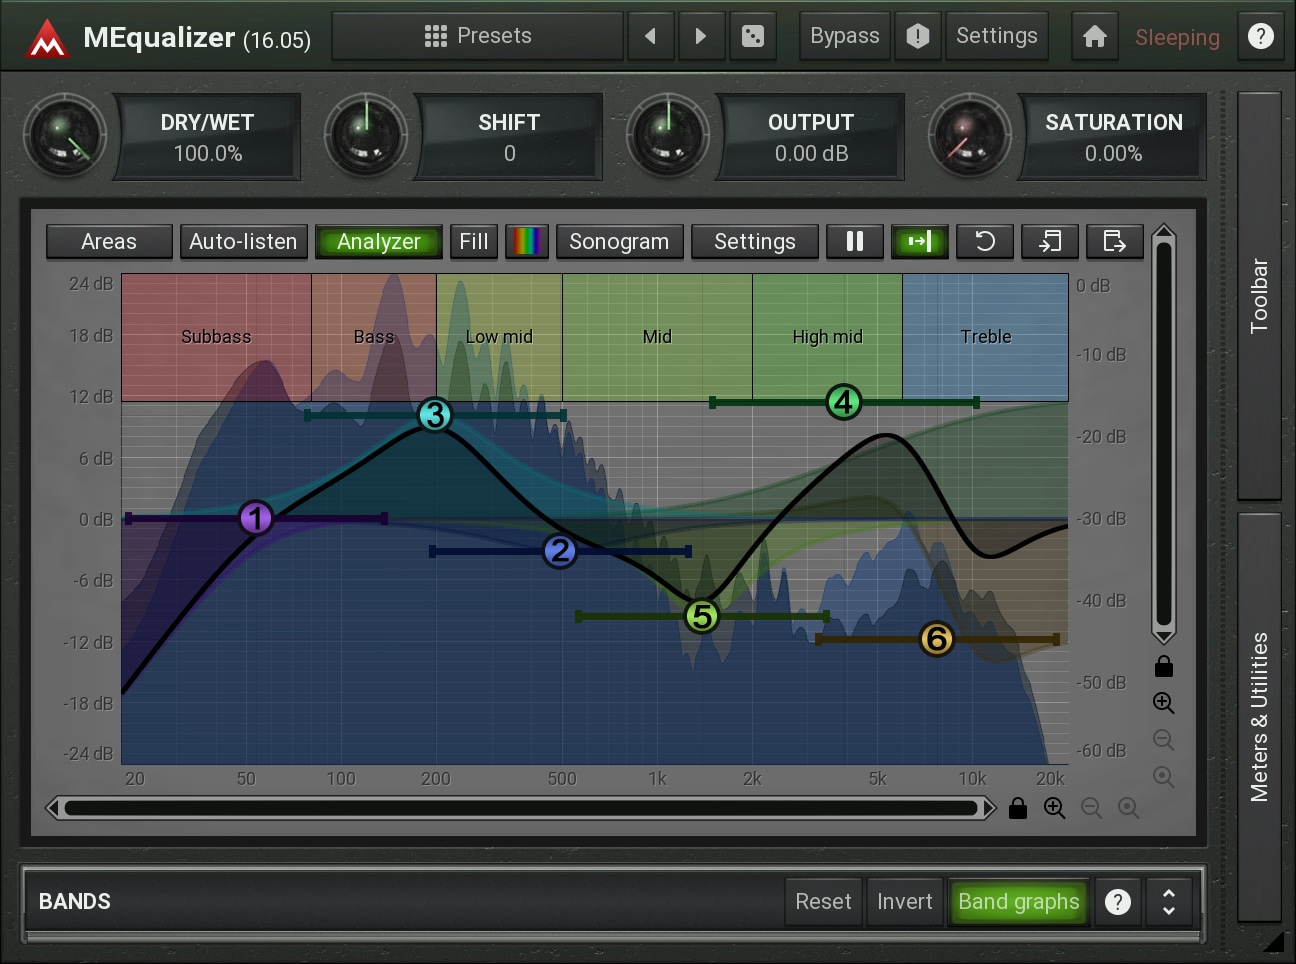The height and width of the screenshot is (964, 1296).
Task: Expand the Meters & Utilities side panel
Action: (x=1259, y=717)
